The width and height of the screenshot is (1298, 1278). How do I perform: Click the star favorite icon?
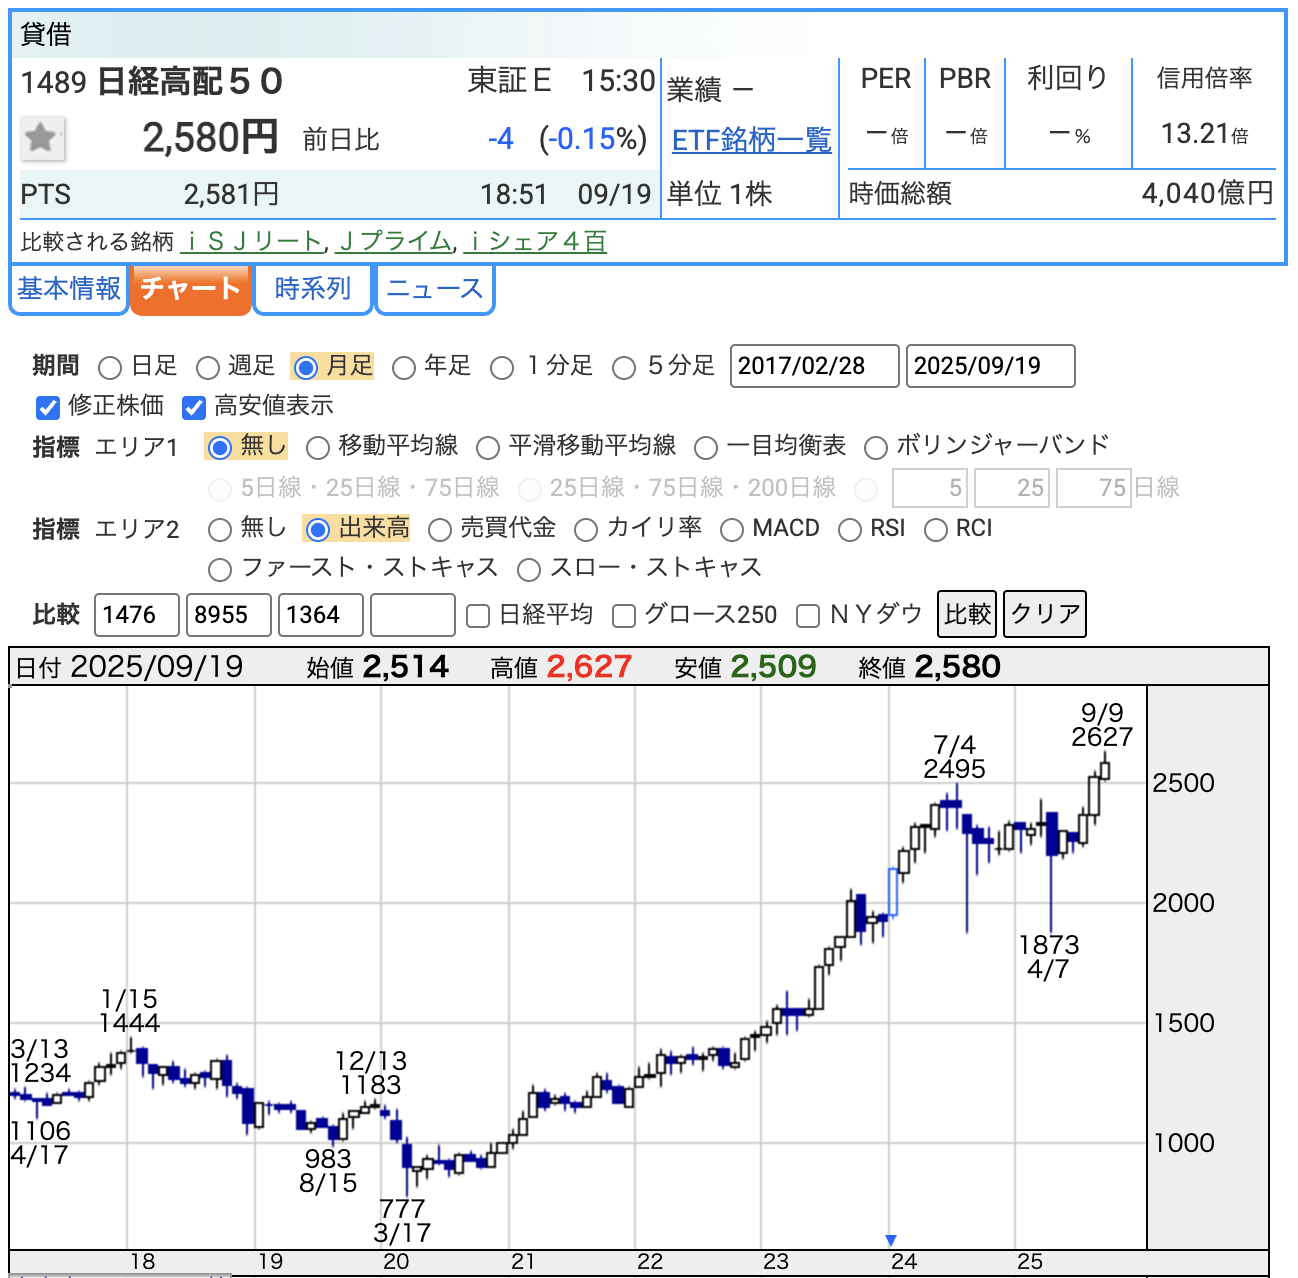pyautogui.click(x=42, y=138)
